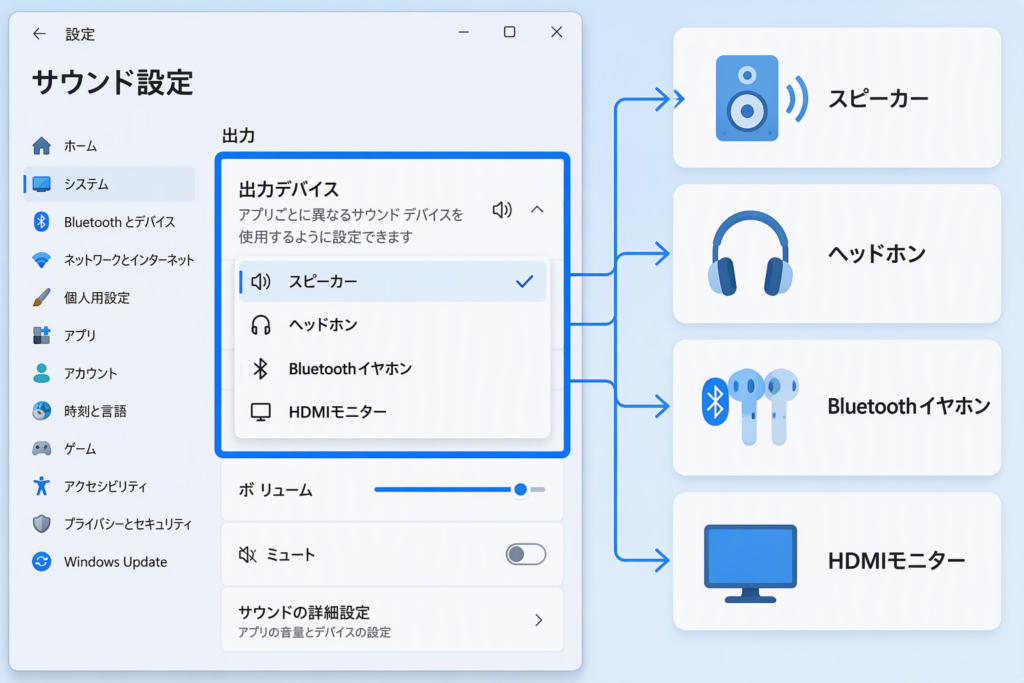Go back using the arrow beside 設定

click(x=39, y=34)
